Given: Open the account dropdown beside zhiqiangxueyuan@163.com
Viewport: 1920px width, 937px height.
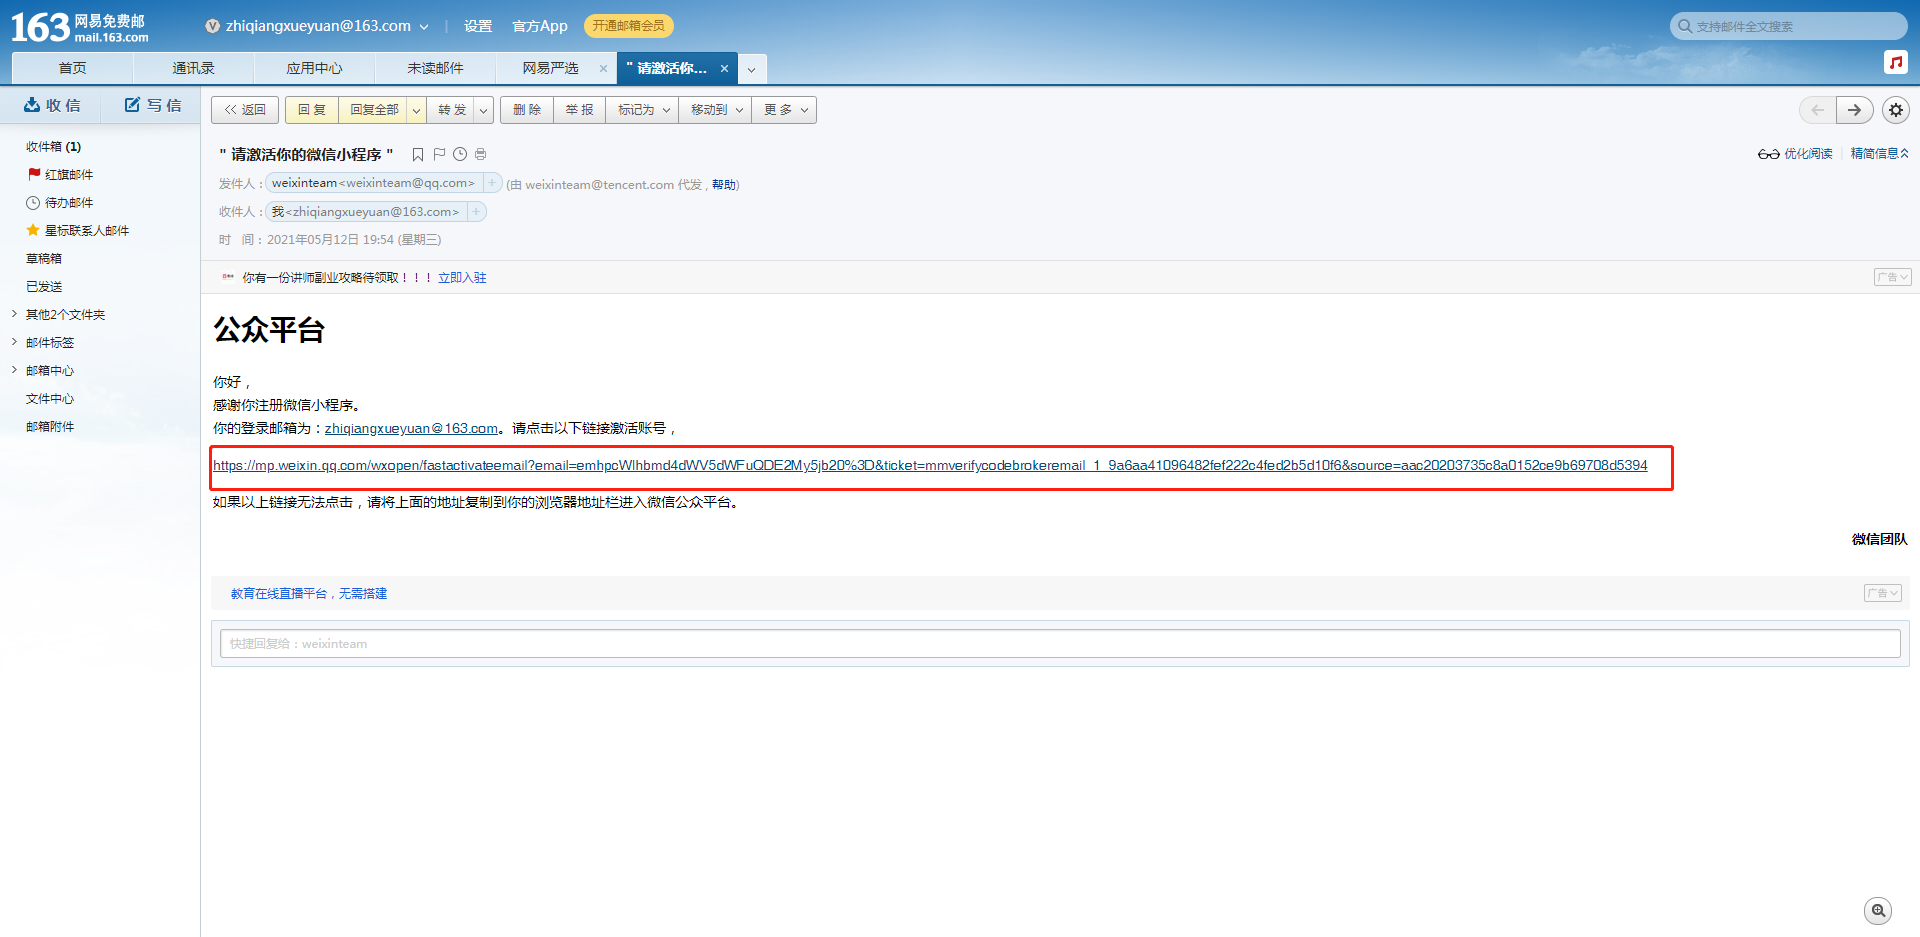Looking at the screenshot, I should coord(424,27).
